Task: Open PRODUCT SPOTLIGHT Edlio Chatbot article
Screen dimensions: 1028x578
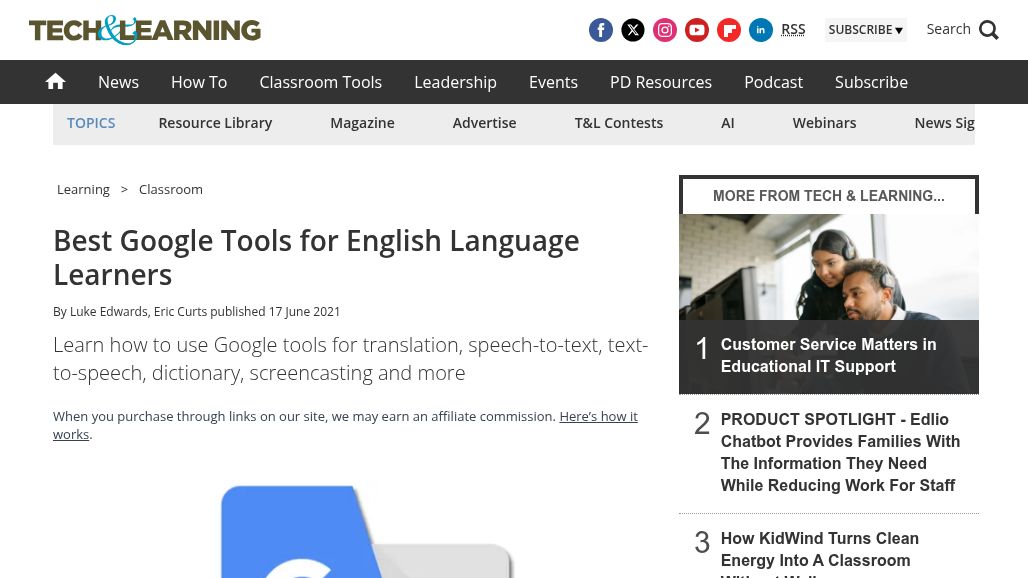Action: pos(840,452)
